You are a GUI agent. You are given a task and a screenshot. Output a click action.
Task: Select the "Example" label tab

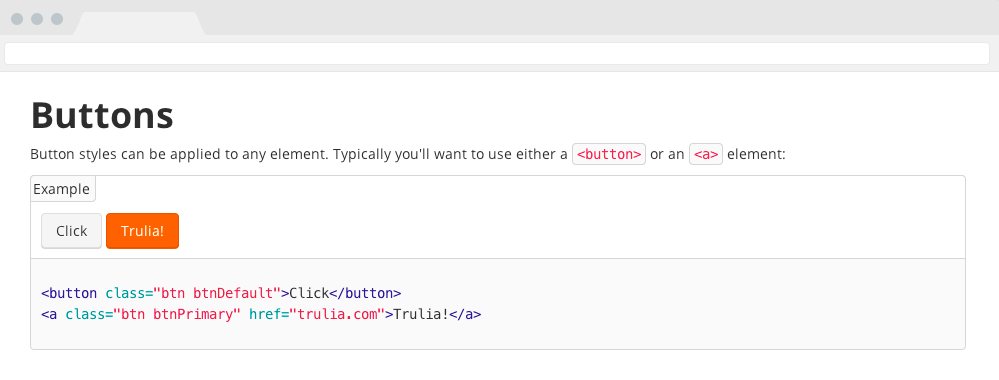coord(62,189)
